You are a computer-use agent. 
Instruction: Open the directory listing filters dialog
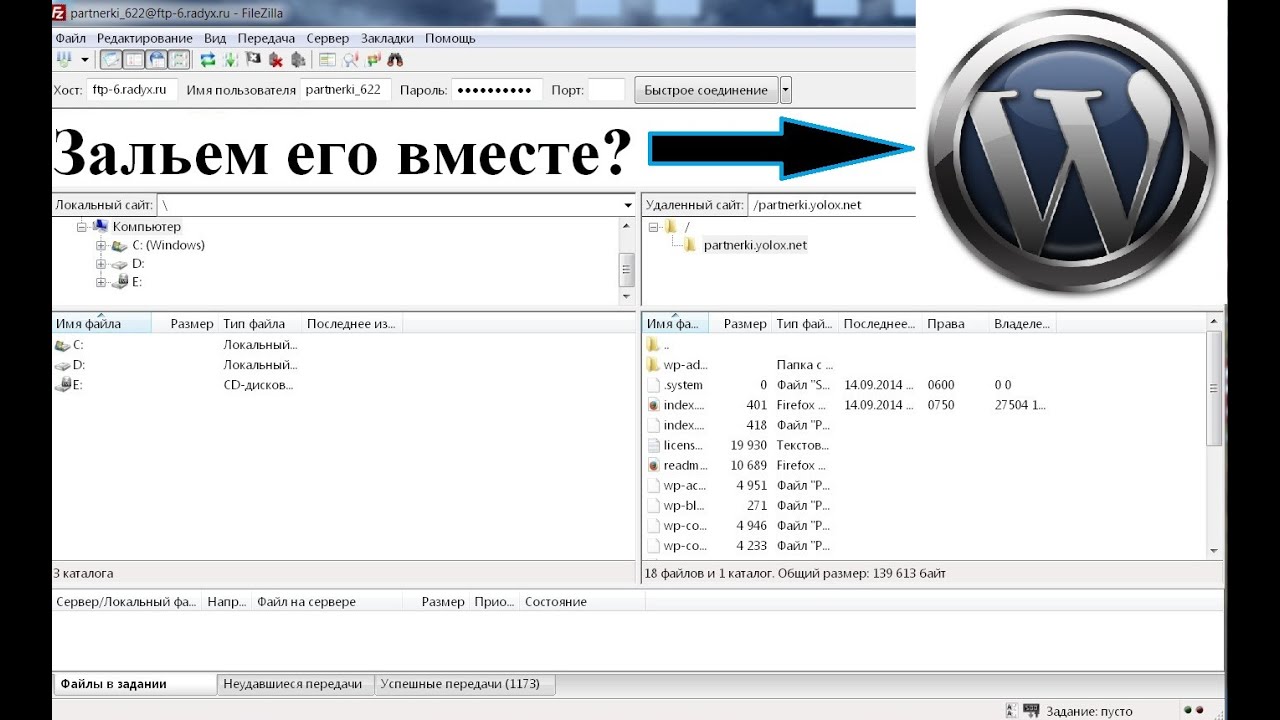coord(327,60)
